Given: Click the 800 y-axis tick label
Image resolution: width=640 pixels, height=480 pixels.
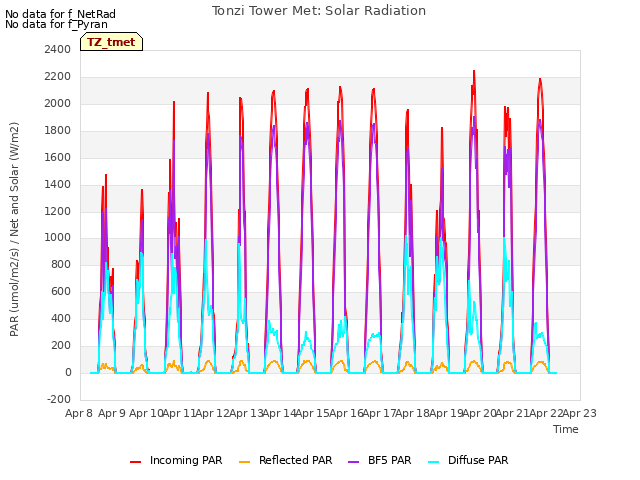Looking at the screenshot, I should point(60,264).
